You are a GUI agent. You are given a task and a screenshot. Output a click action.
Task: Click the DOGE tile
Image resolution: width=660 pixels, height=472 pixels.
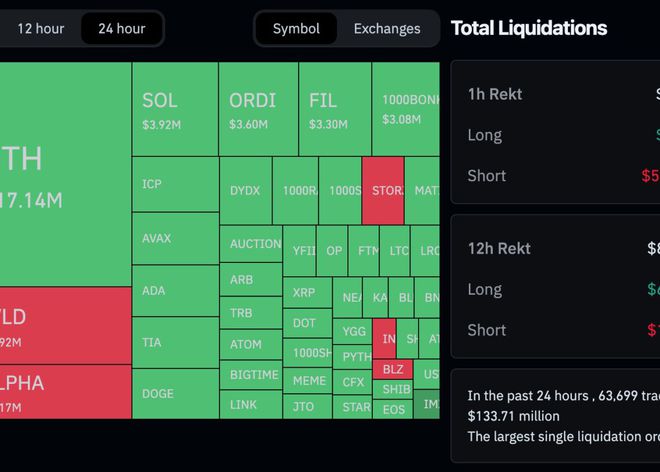click(x=176, y=394)
